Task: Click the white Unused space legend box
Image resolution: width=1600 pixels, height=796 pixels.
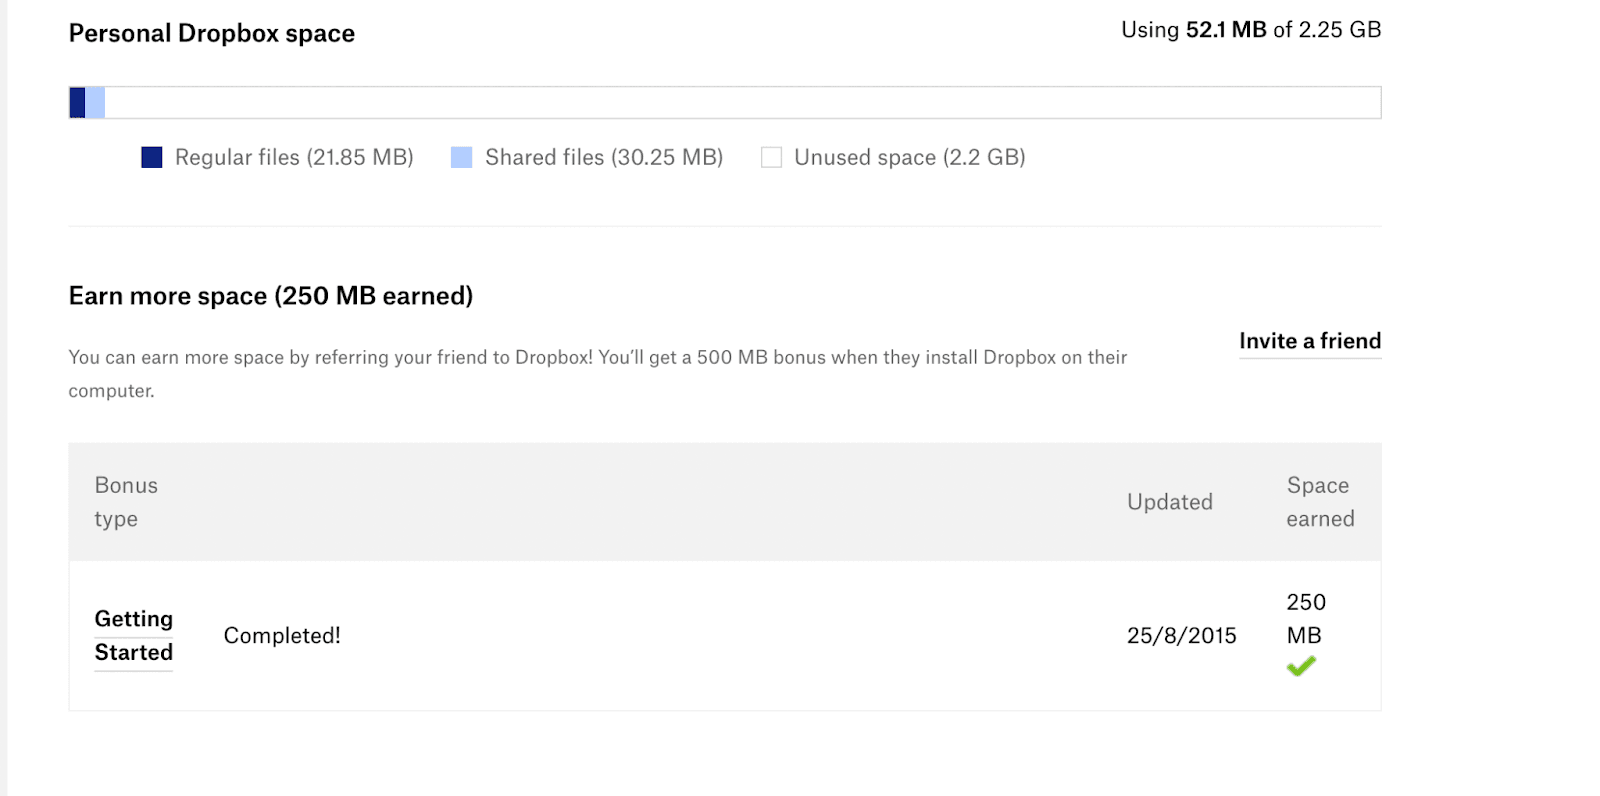Action: pos(771,157)
